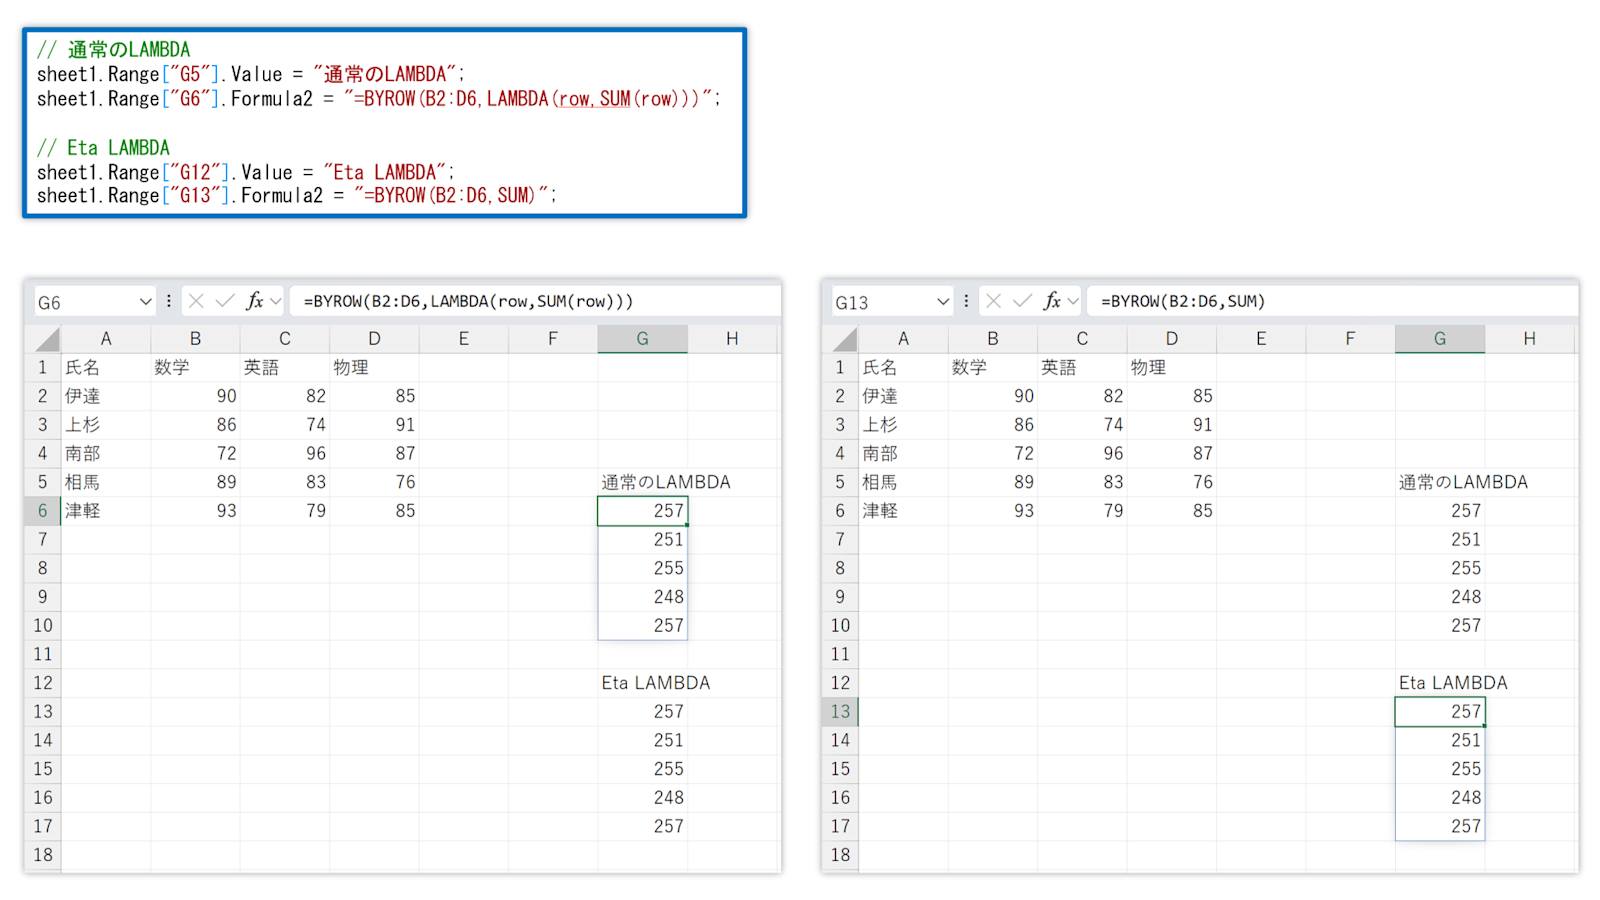Select row 13 header in right sheet
Screen dimensions: 1600x900
pos(840,712)
